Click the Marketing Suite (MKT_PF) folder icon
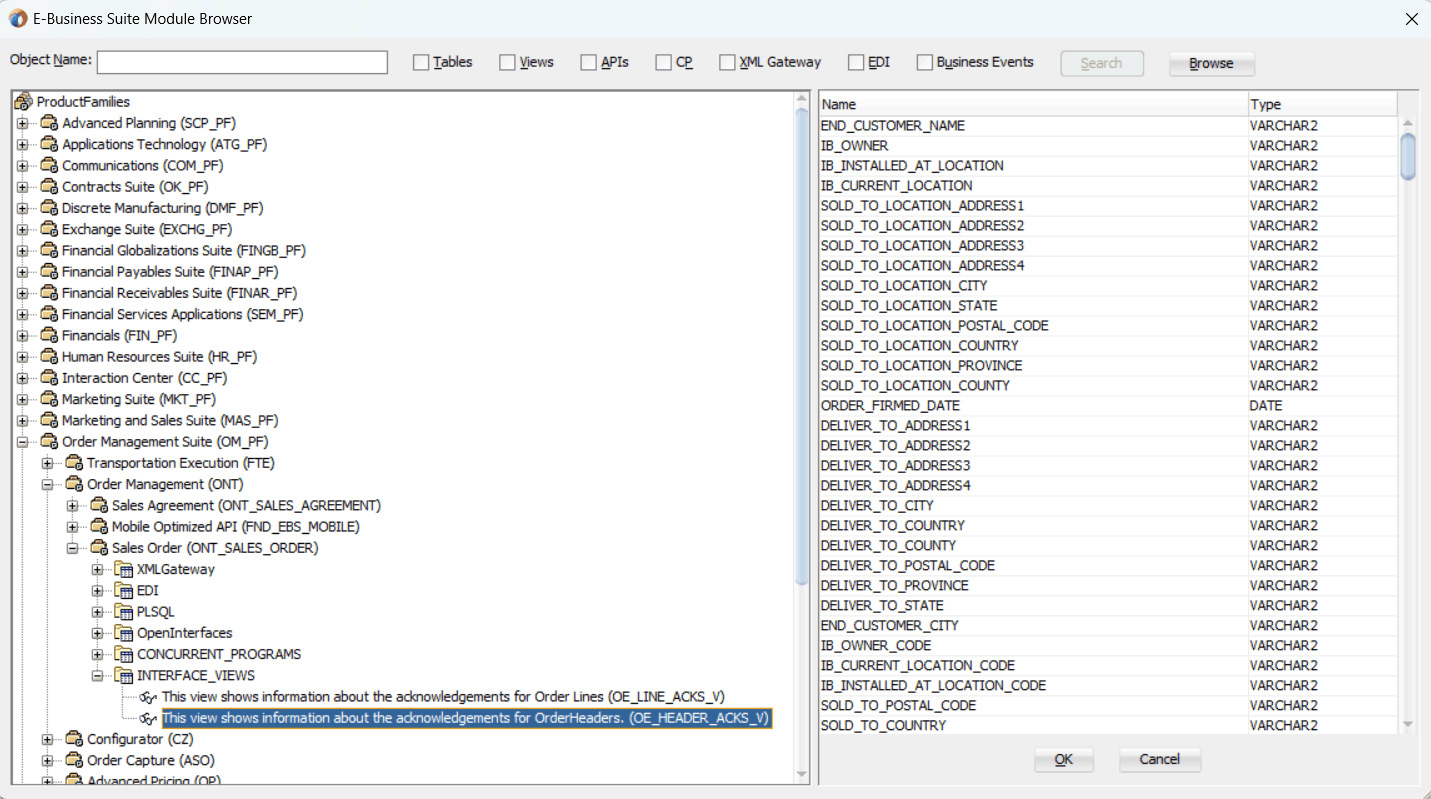Screen dimensions: 1431x799 click(x=49, y=399)
